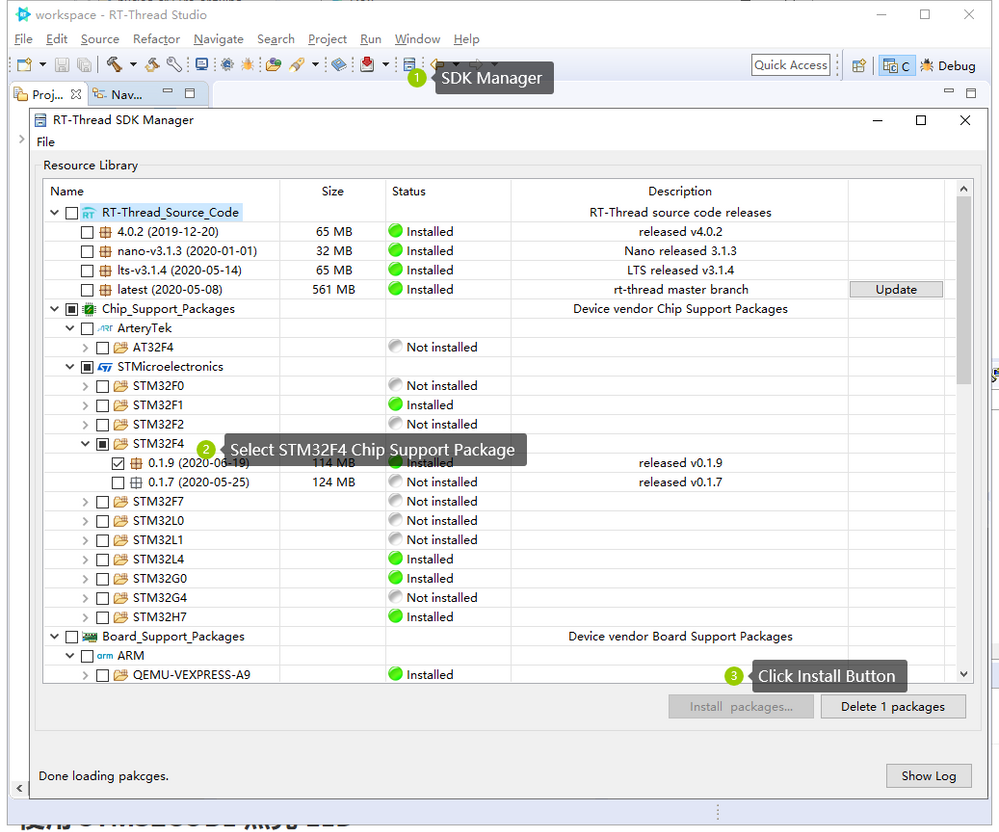
Task: Click the Show Log button
Action: click(928, 776)
